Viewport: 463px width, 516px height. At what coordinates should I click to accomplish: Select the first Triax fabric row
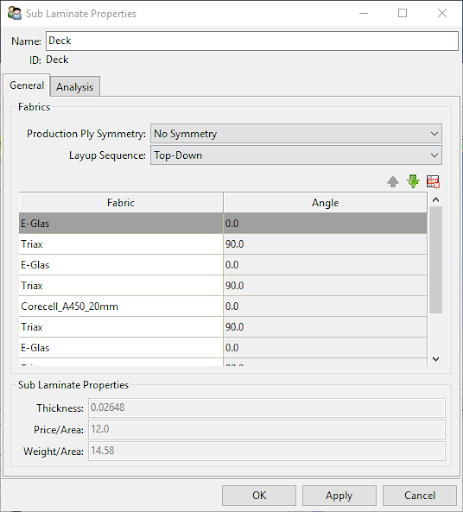[x=223, y=244]
